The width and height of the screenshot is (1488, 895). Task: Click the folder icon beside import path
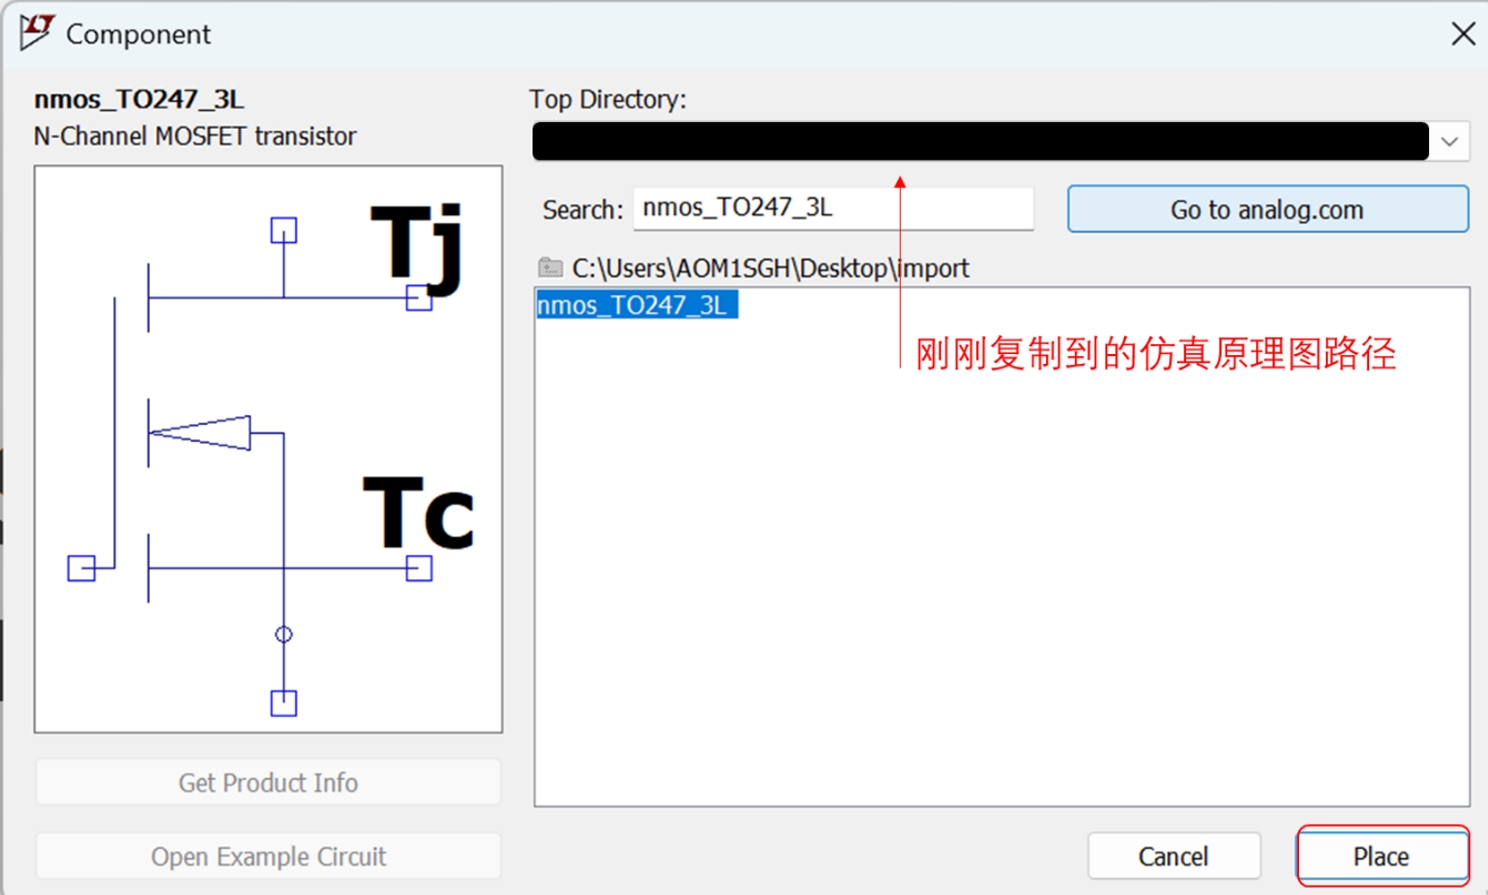click(550, 267)
